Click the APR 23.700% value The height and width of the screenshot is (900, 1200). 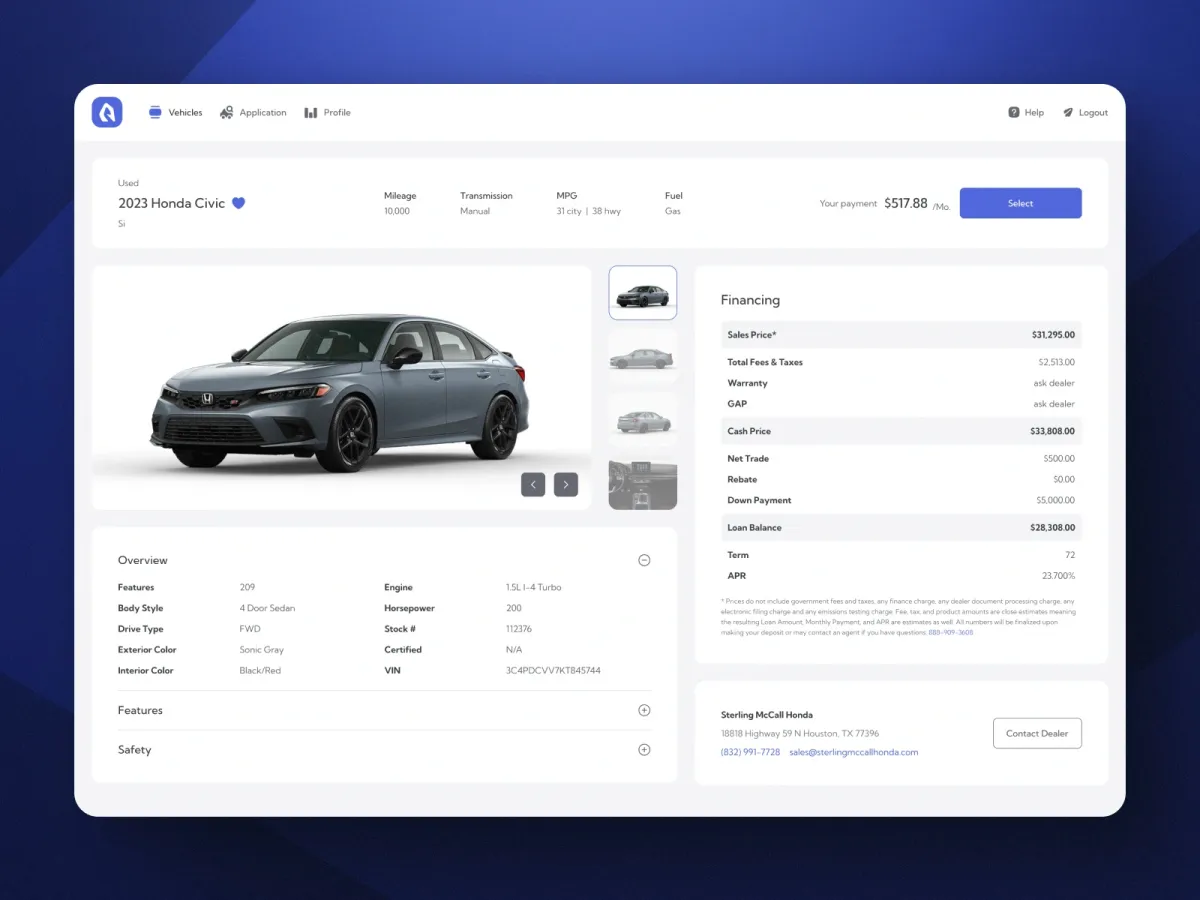tap(1059, 575)
